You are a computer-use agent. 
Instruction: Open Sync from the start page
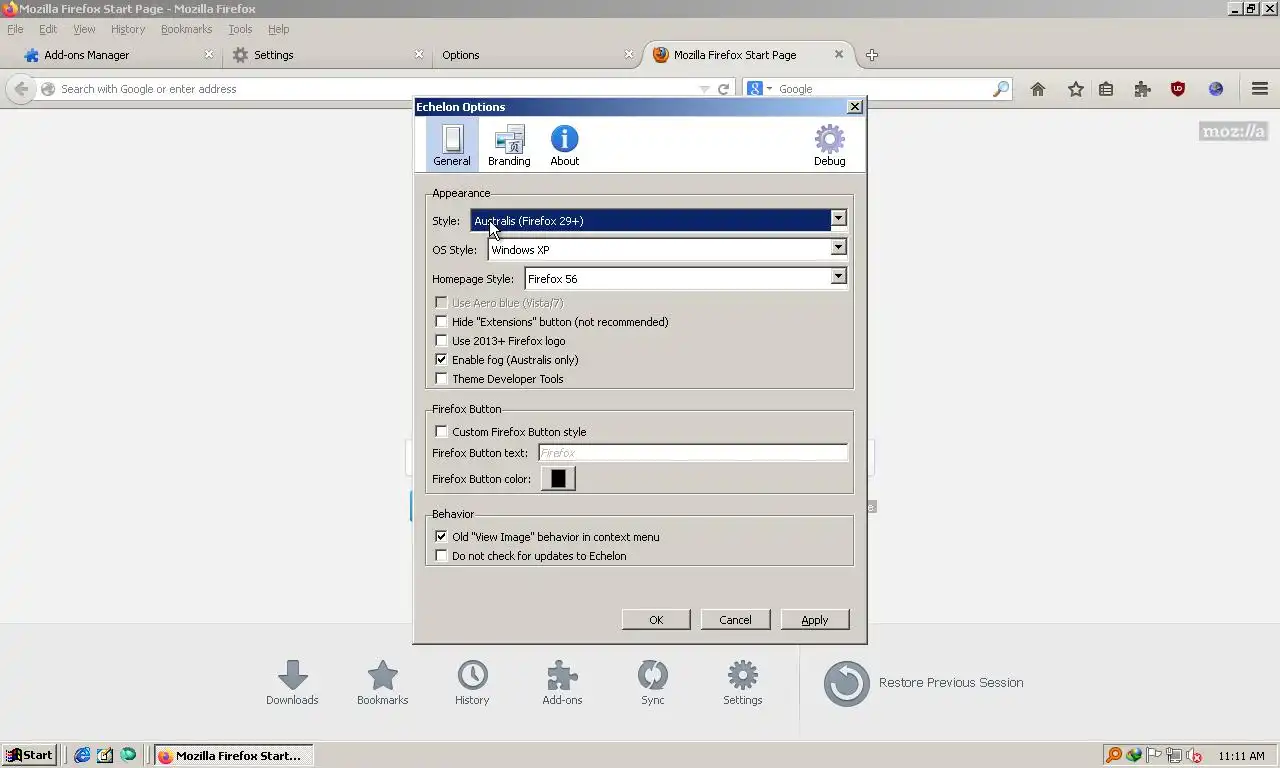click(652, 683)
